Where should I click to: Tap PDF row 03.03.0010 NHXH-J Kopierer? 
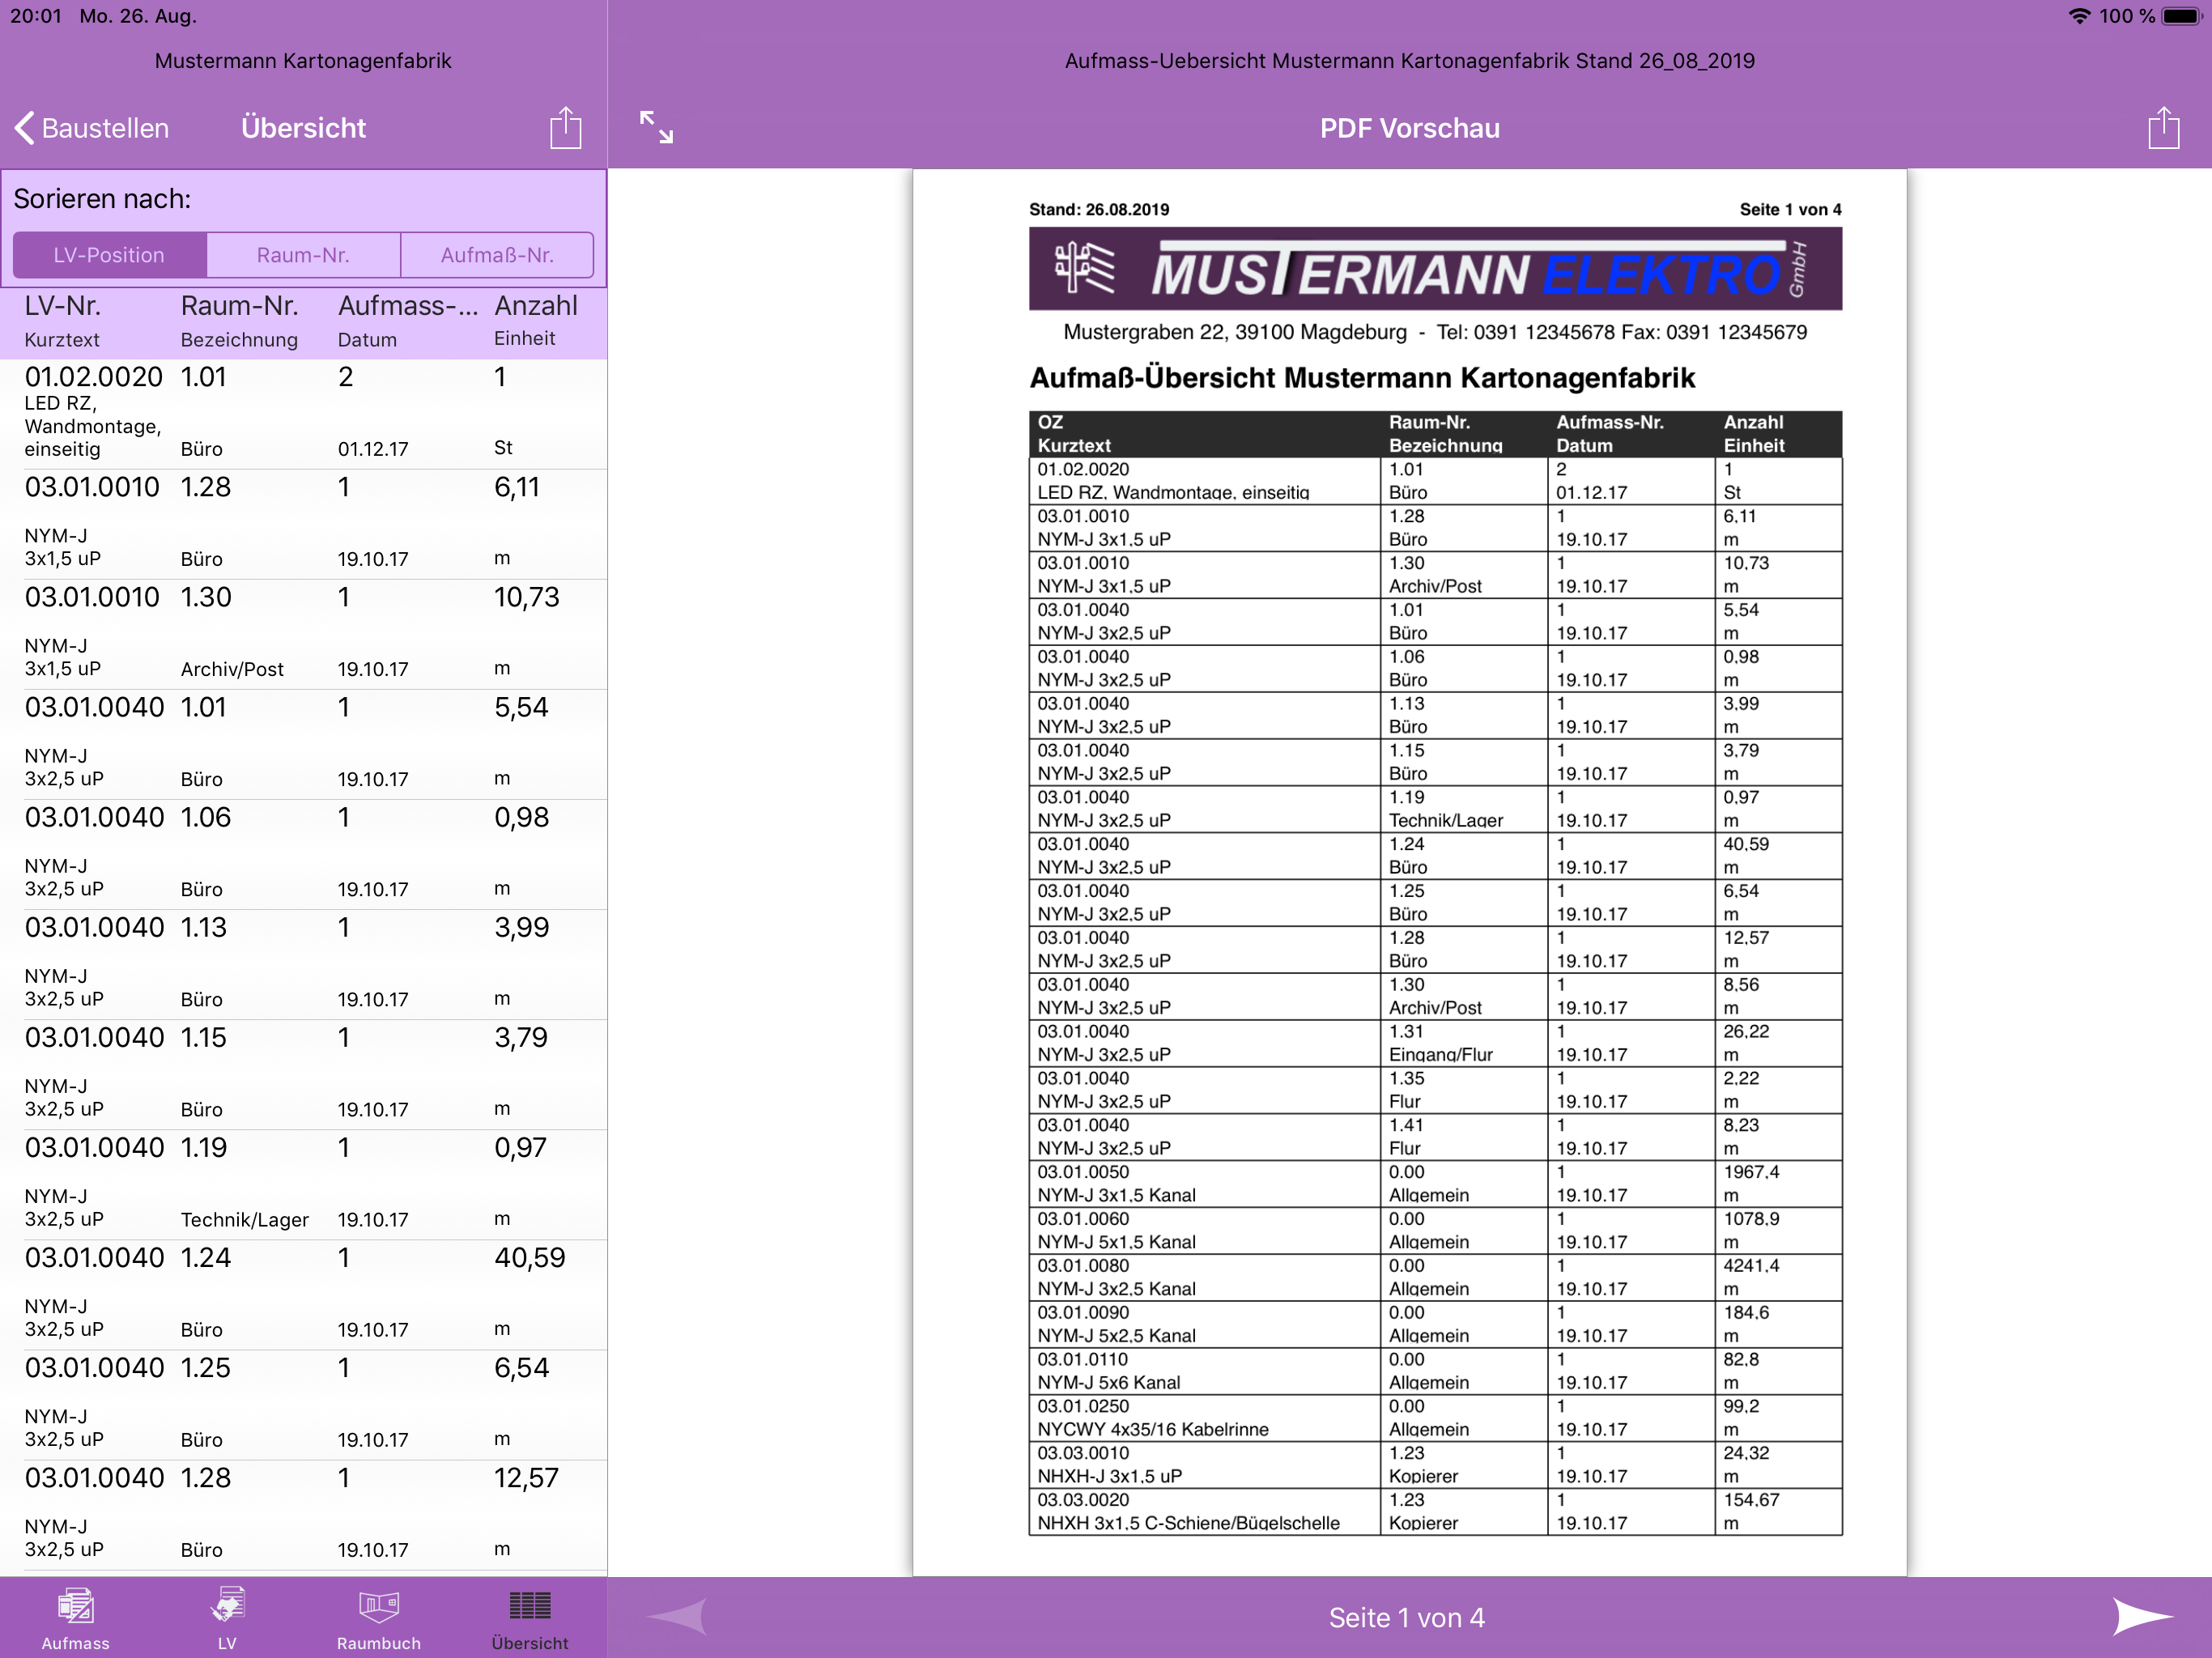(1435, 1465)
